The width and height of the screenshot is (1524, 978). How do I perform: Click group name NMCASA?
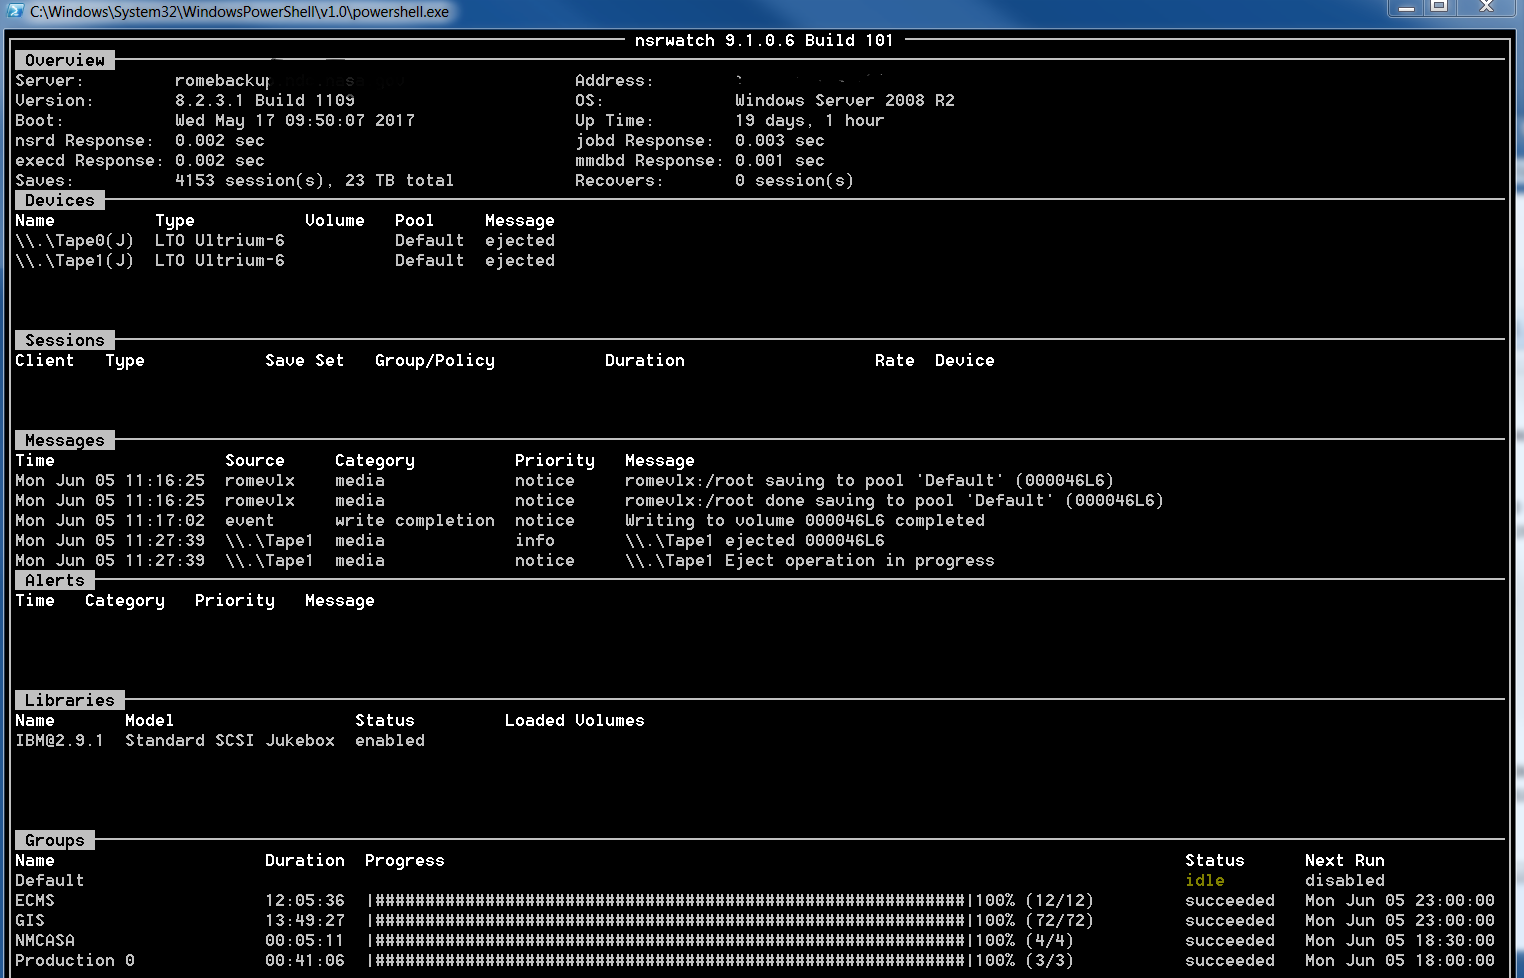coord(45,940)
